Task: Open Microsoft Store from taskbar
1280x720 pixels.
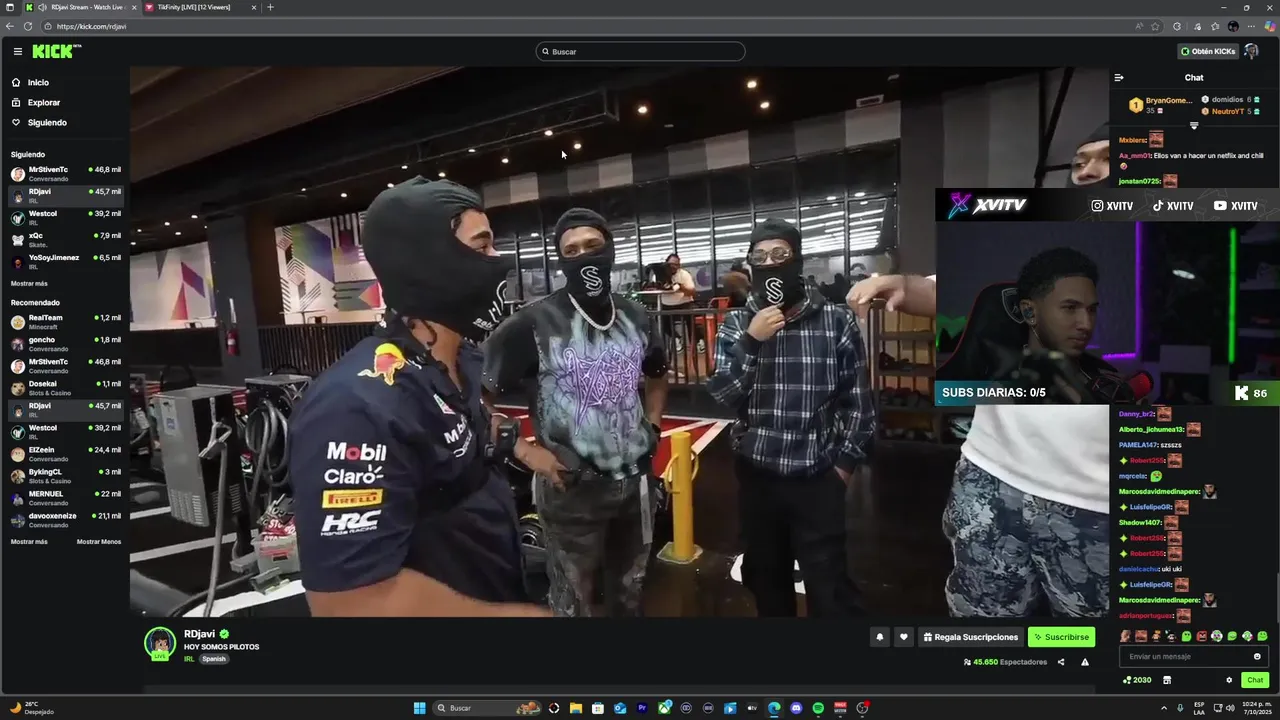Action: pyautogui.click(x=598, y=708)
